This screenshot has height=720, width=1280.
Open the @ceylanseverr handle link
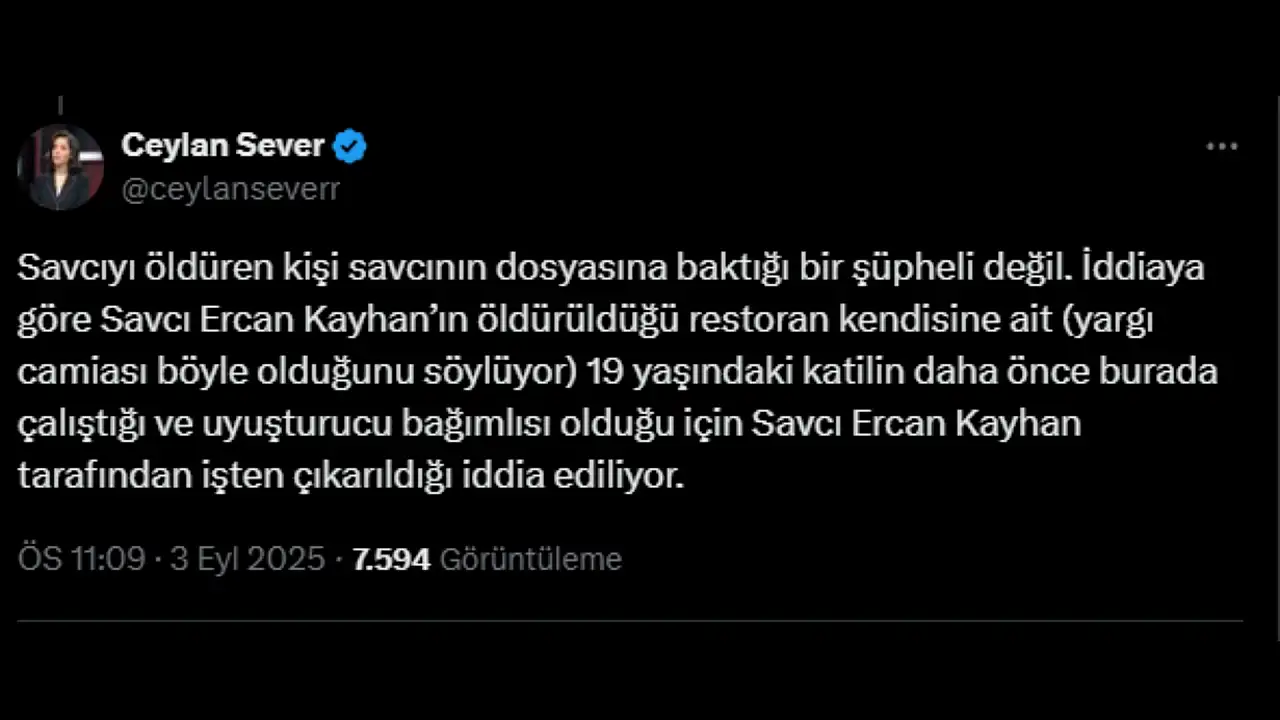230,190
